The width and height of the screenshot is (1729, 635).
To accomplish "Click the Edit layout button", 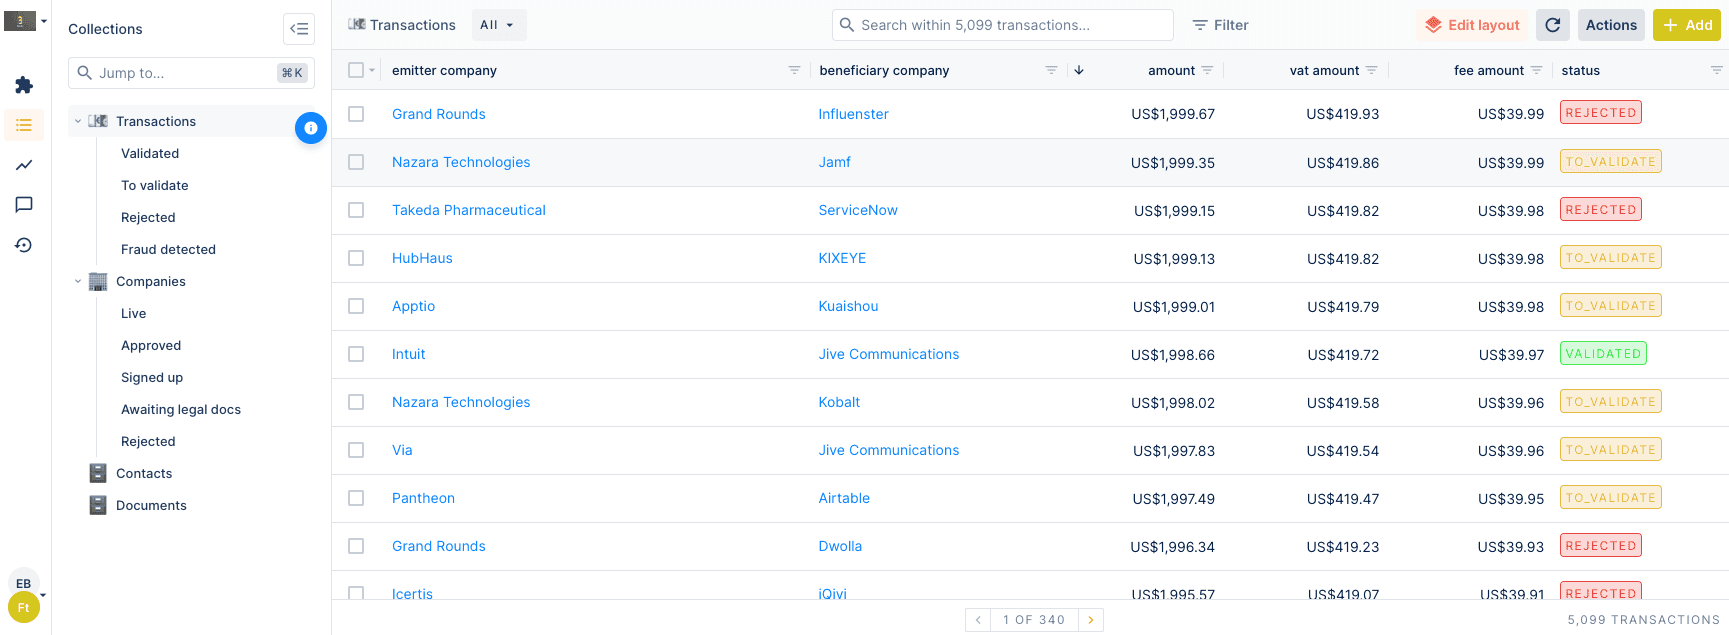I will pos(1472,25).
